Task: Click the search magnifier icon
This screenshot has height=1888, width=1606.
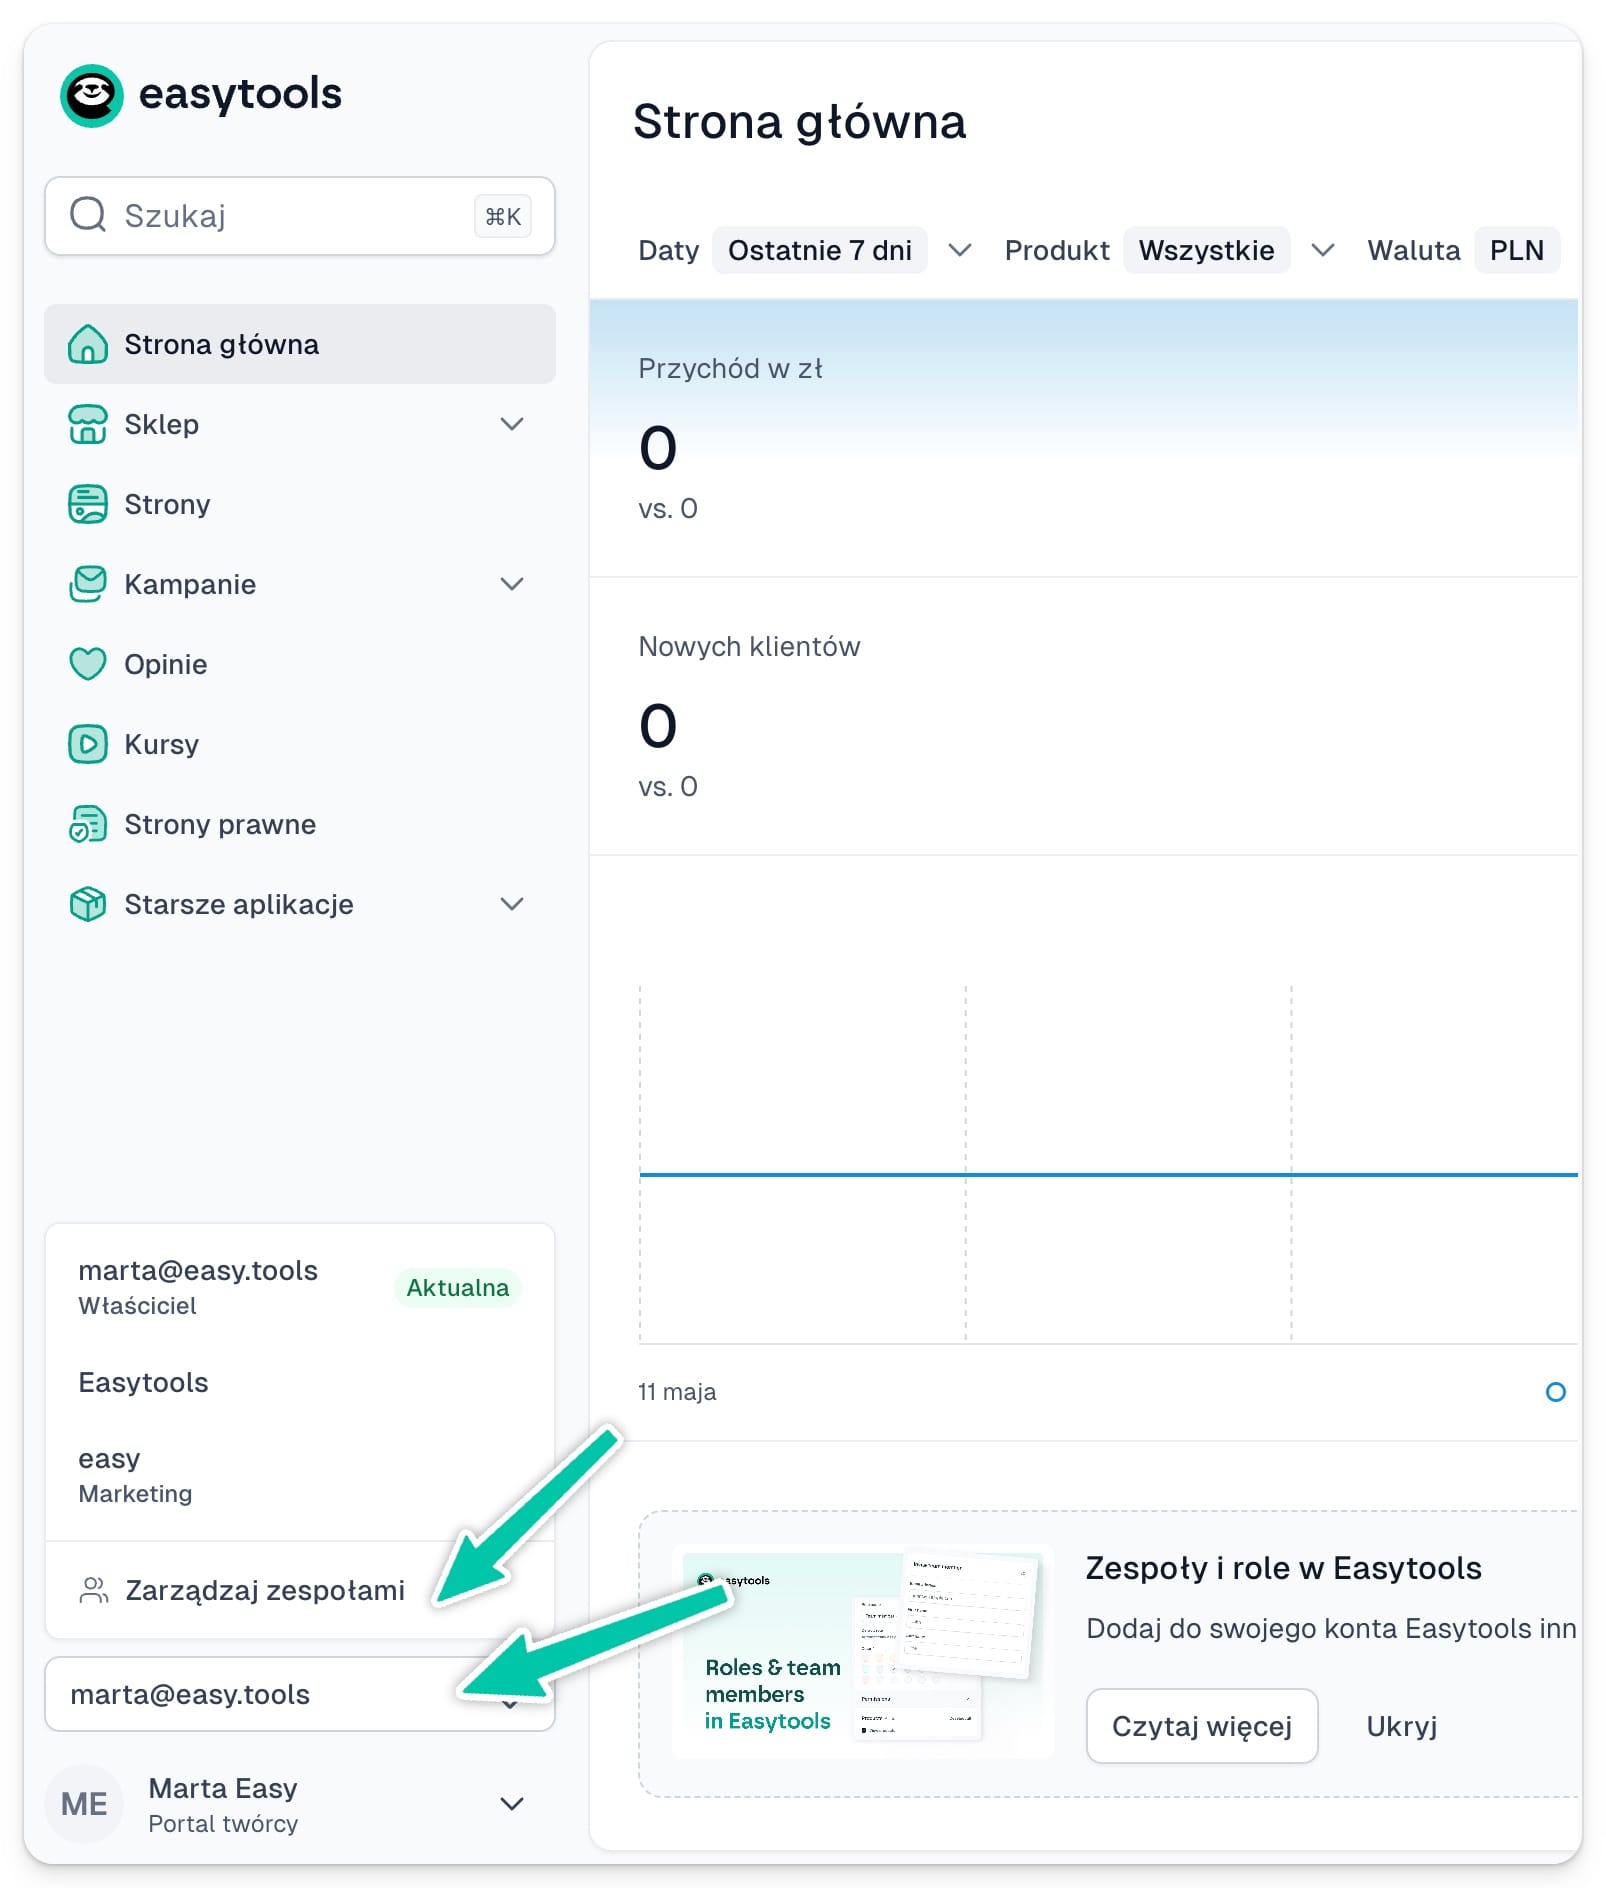Action: point(88,214)
